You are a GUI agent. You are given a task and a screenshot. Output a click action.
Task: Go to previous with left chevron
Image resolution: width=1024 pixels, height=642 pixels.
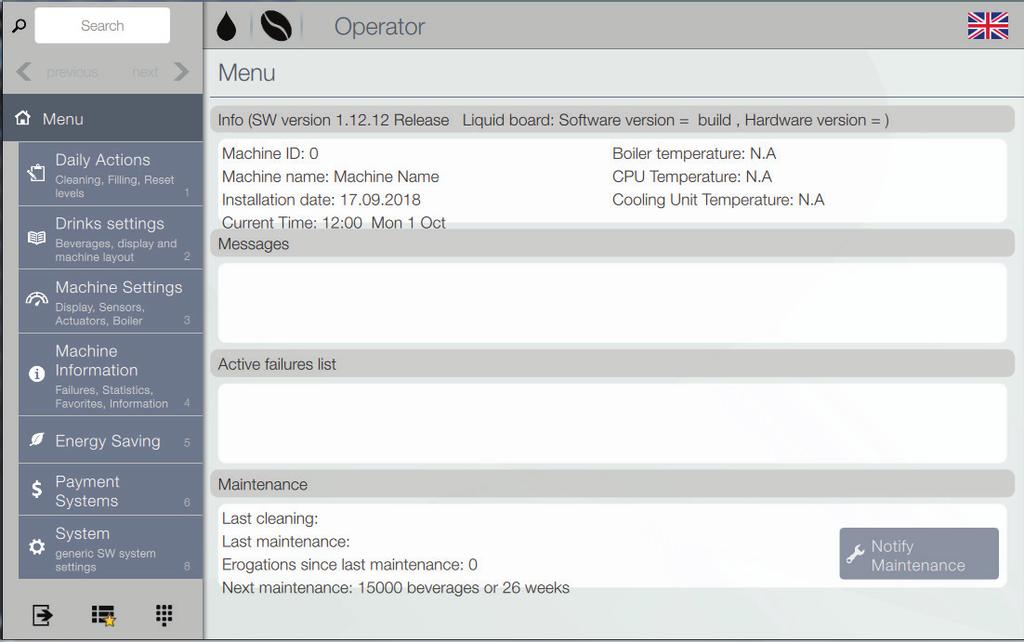click(24, 71)
